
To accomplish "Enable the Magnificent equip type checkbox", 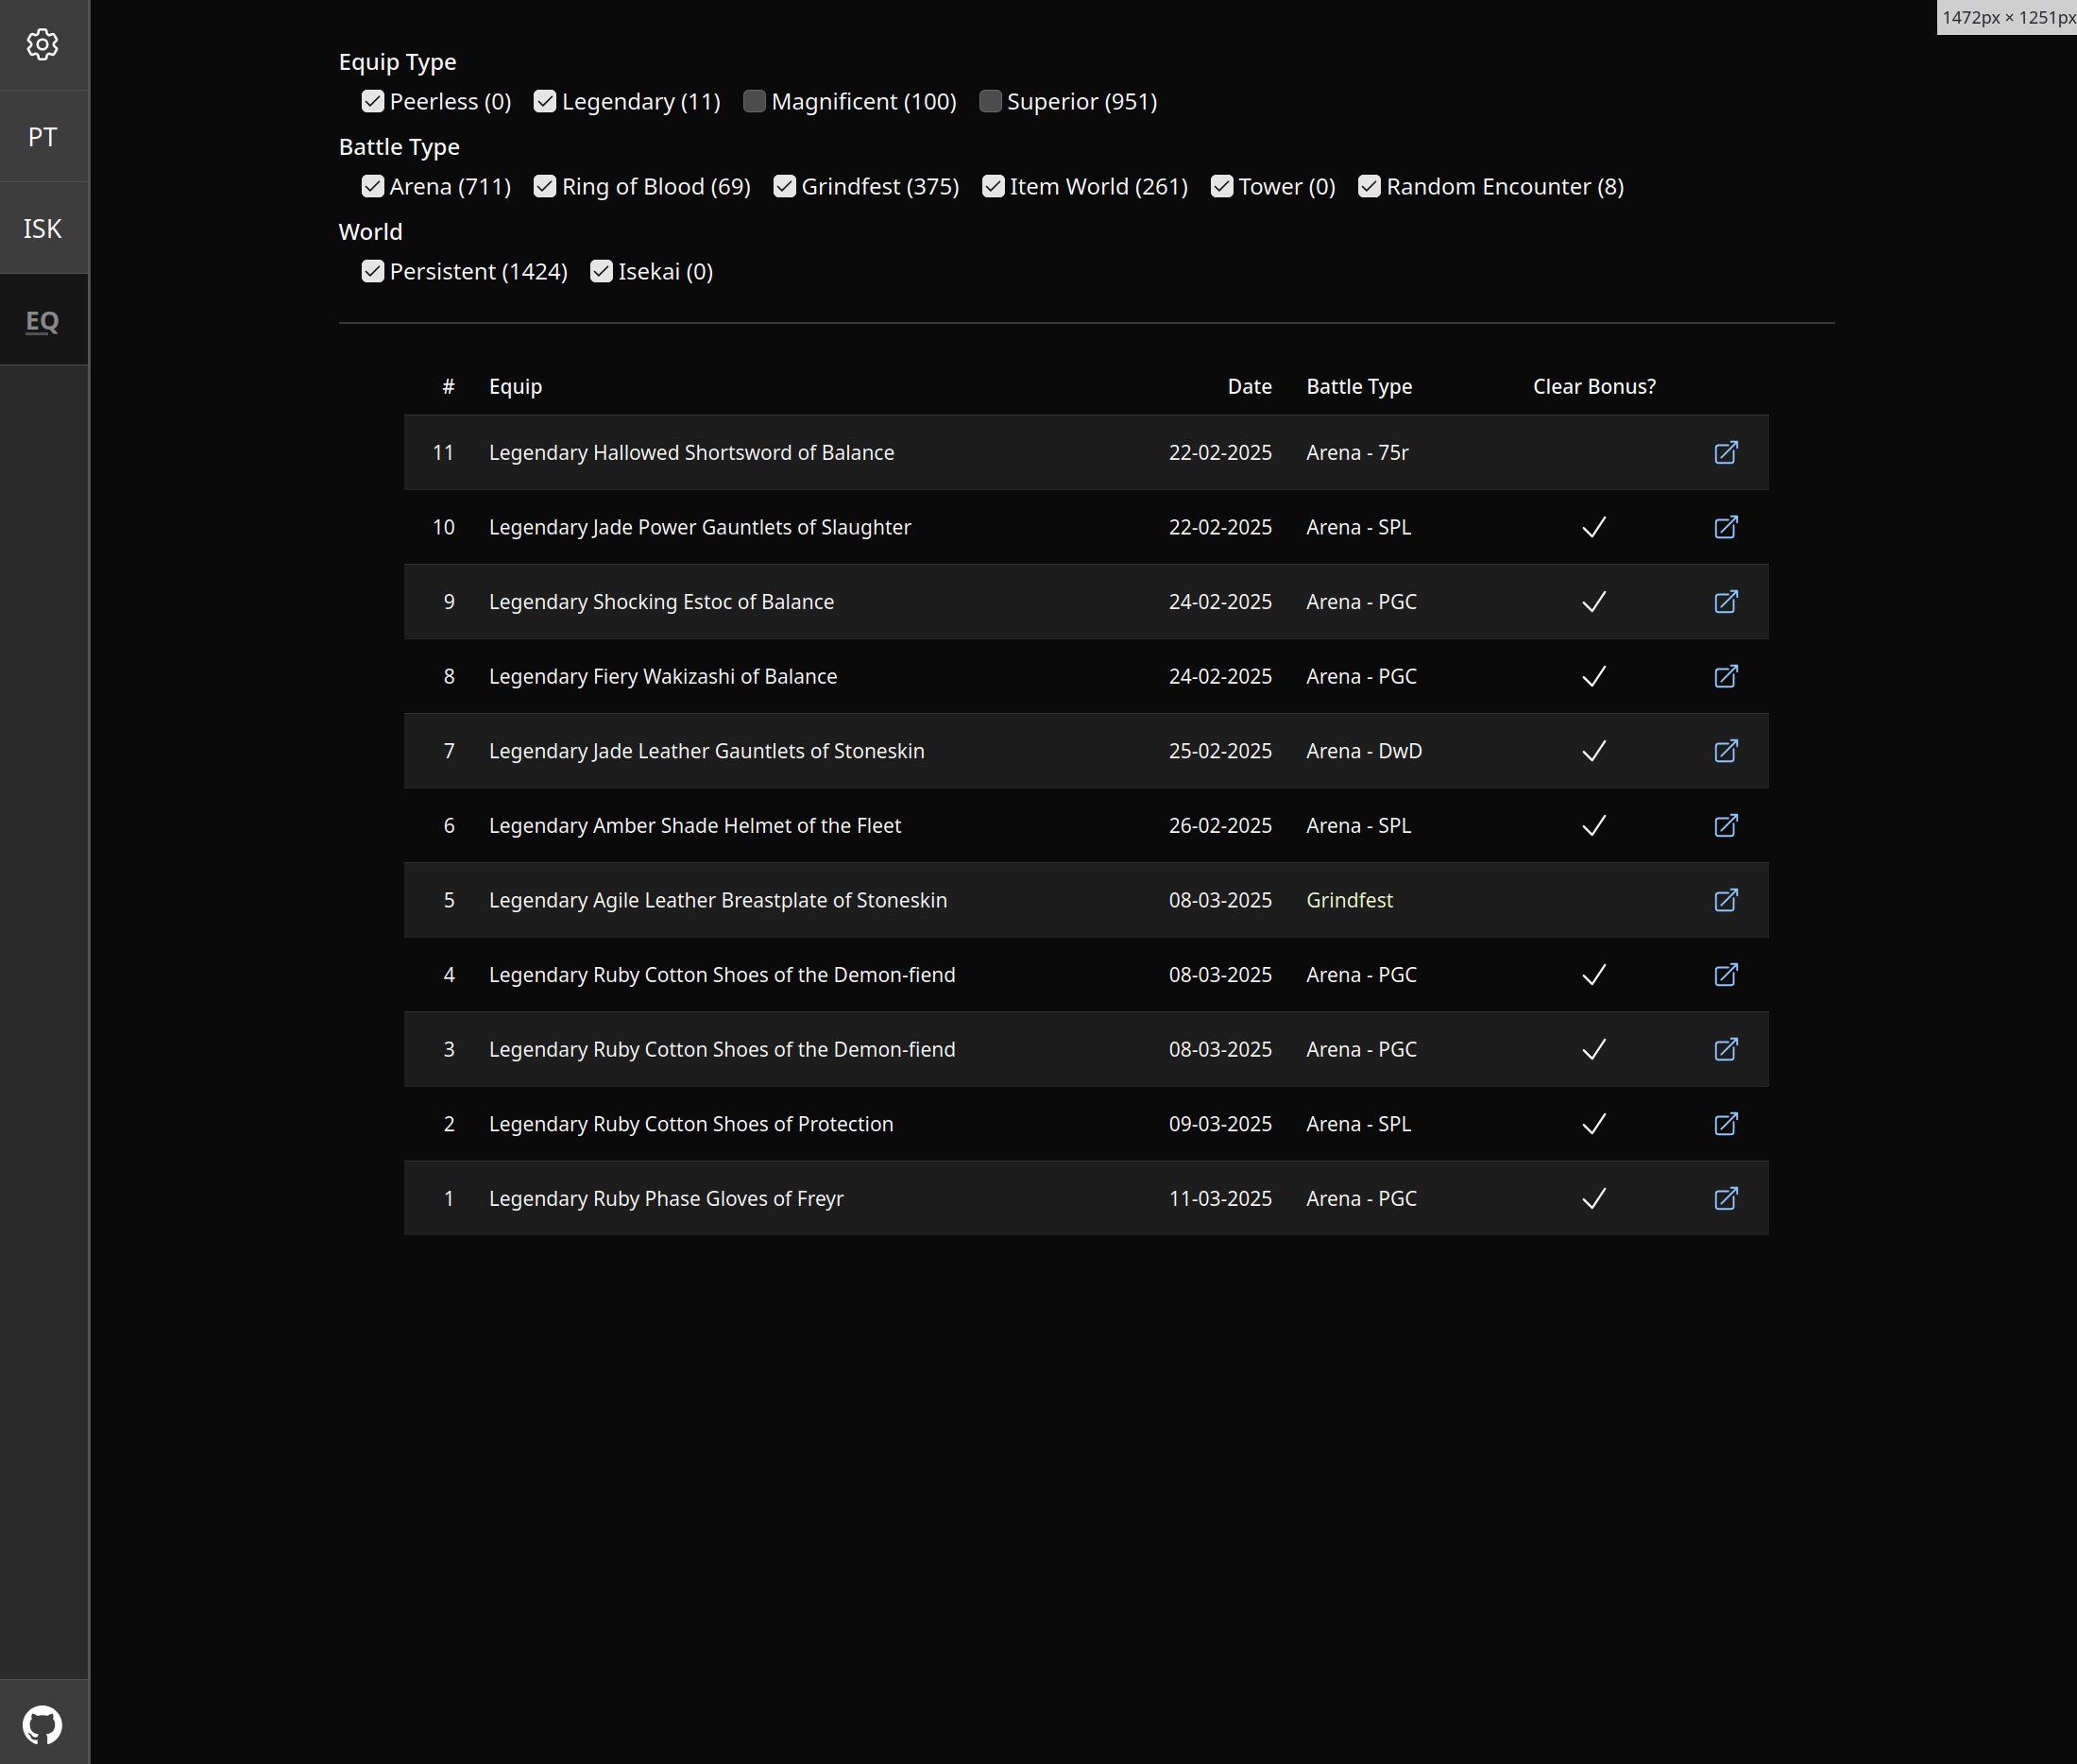I will click(755, 101).
